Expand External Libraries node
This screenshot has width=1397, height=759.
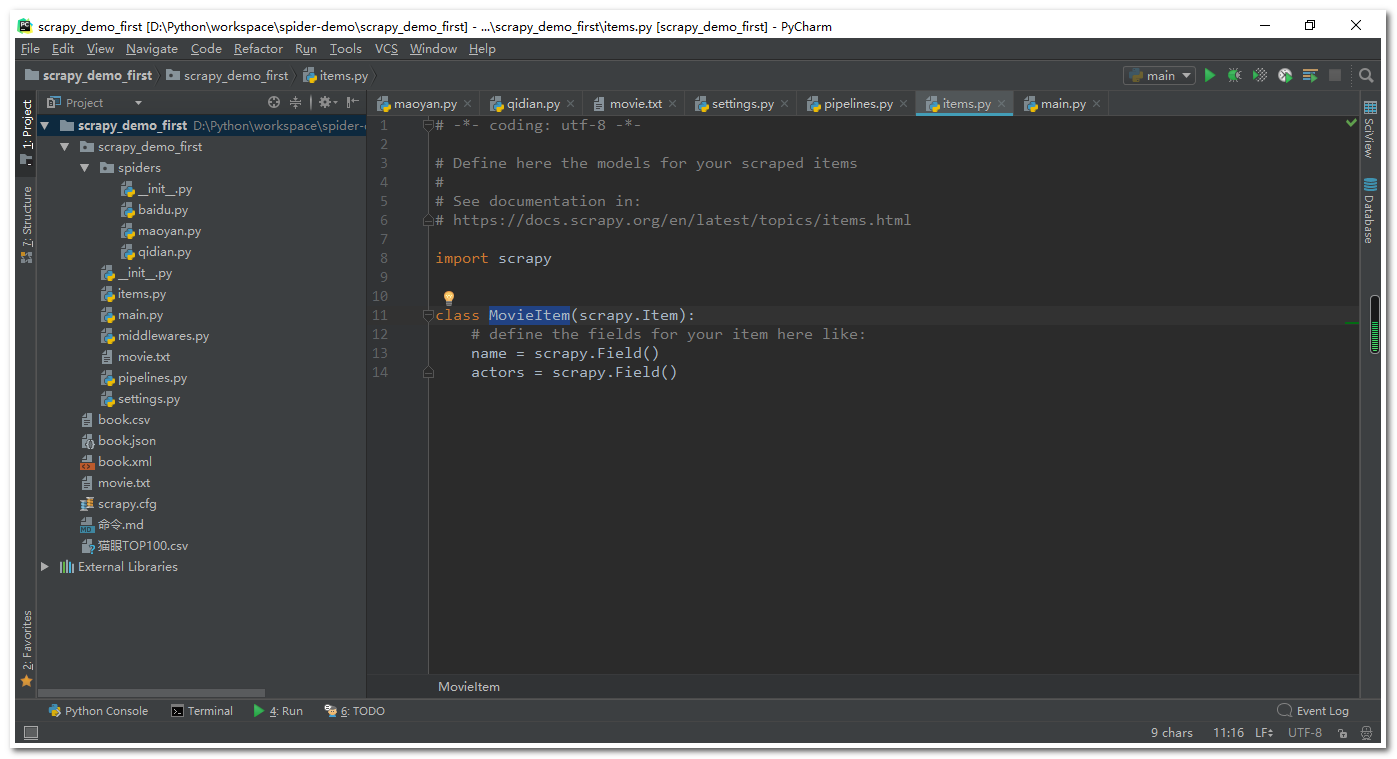pyautogui.click(x=45, y=566)
